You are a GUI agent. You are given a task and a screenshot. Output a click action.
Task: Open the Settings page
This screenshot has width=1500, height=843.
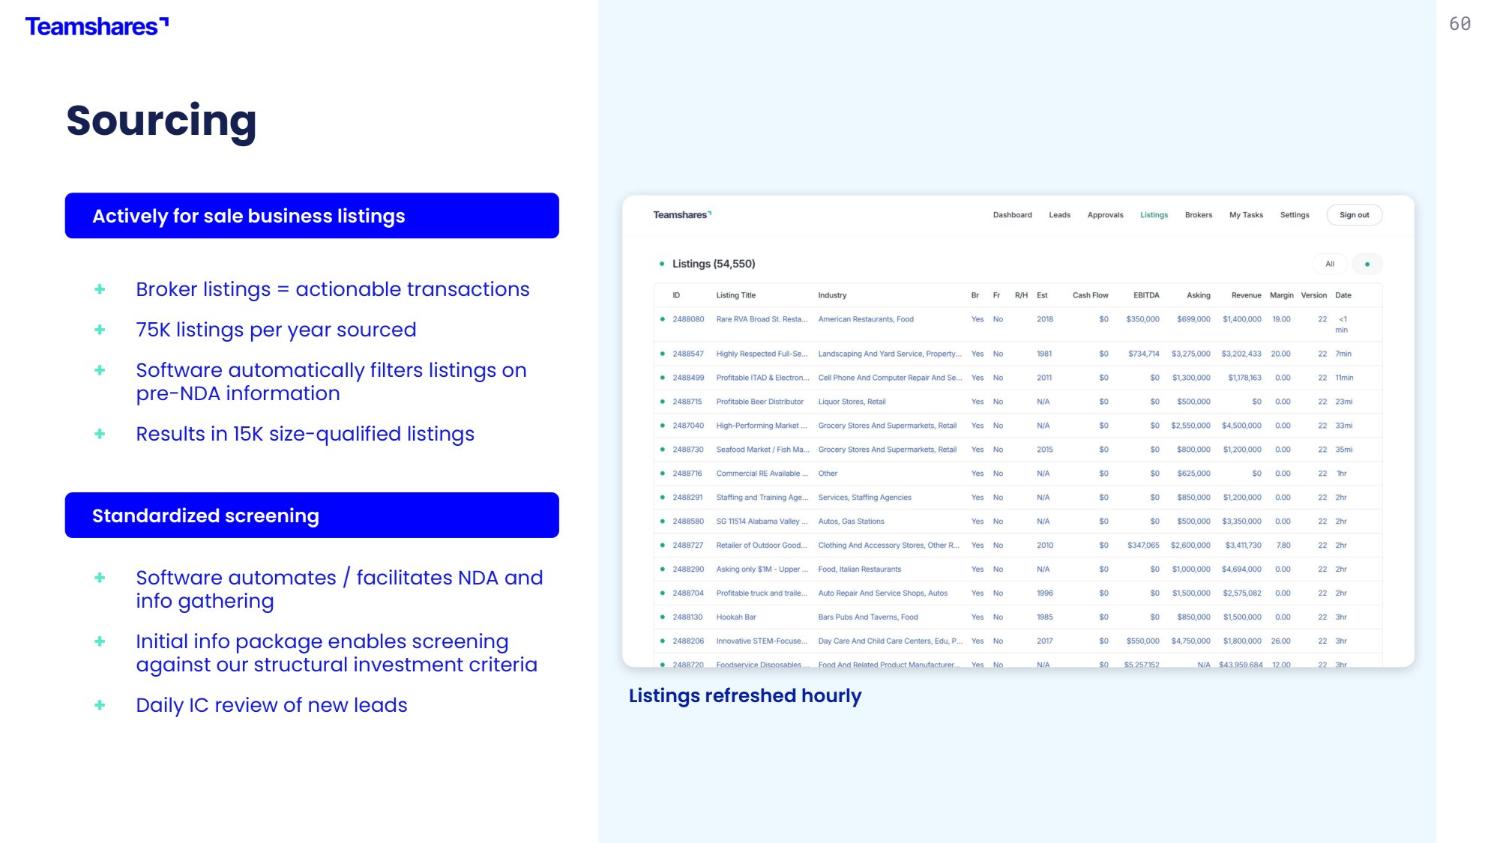[1294, 215]
